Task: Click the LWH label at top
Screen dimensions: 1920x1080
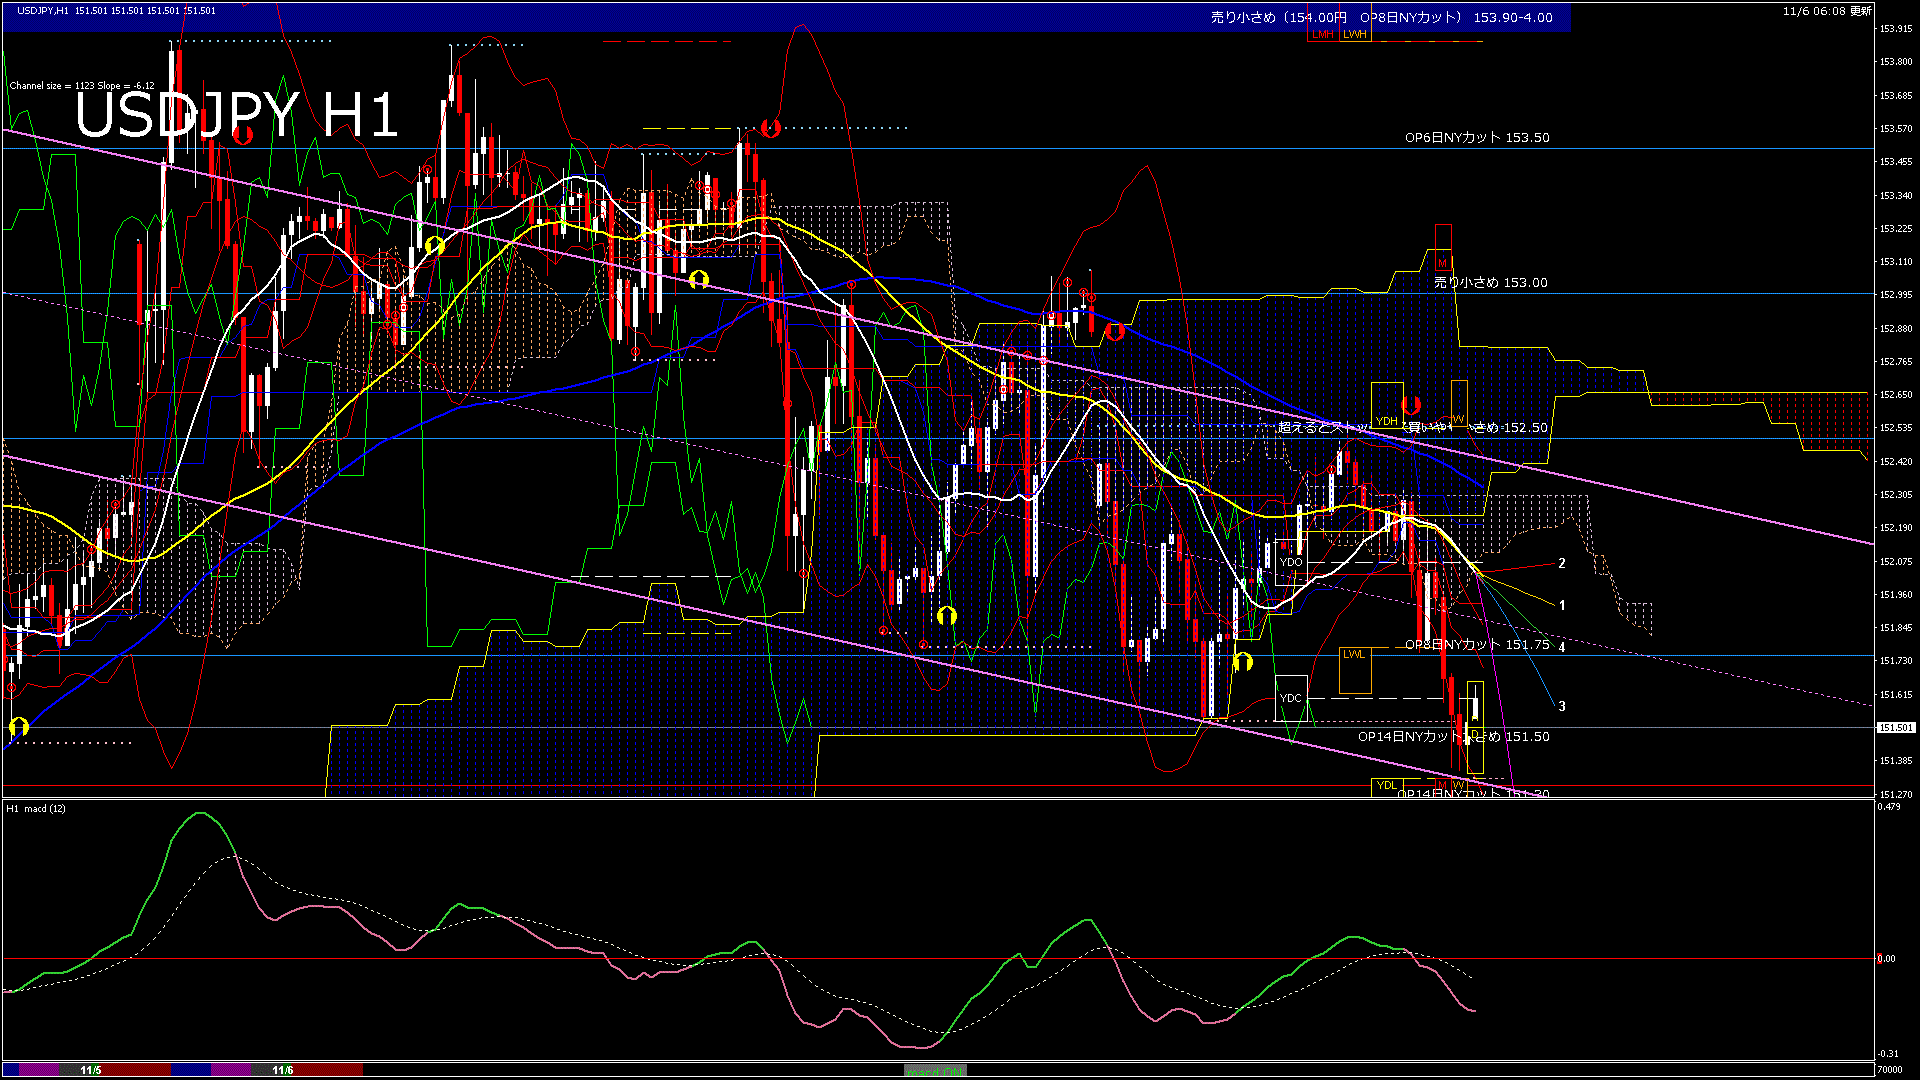Action: coord(1355,34)
